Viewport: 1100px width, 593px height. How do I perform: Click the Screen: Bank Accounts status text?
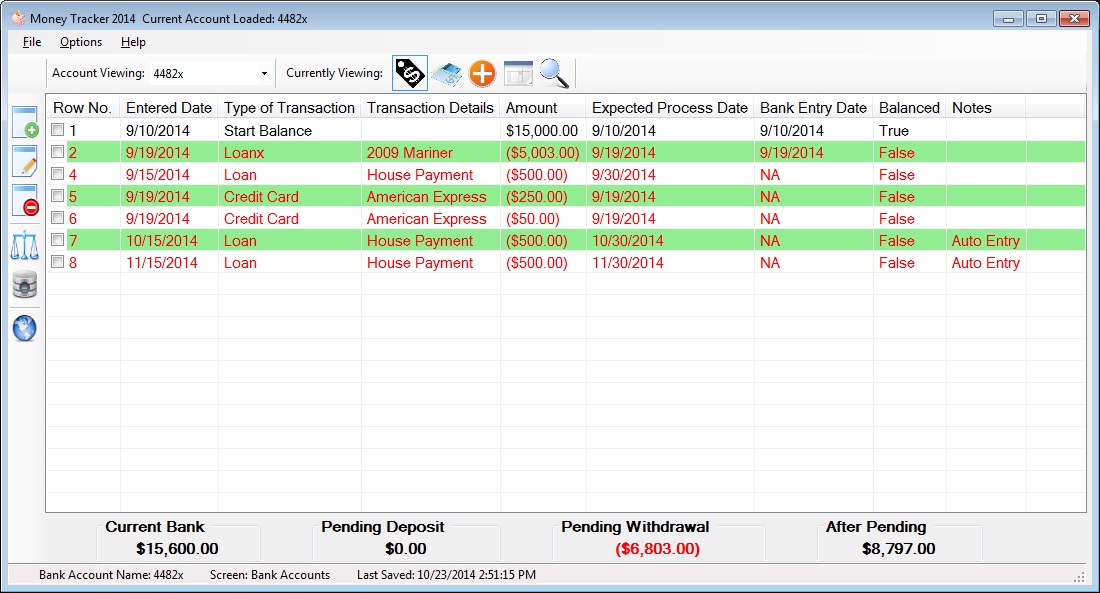pos(269,575)
